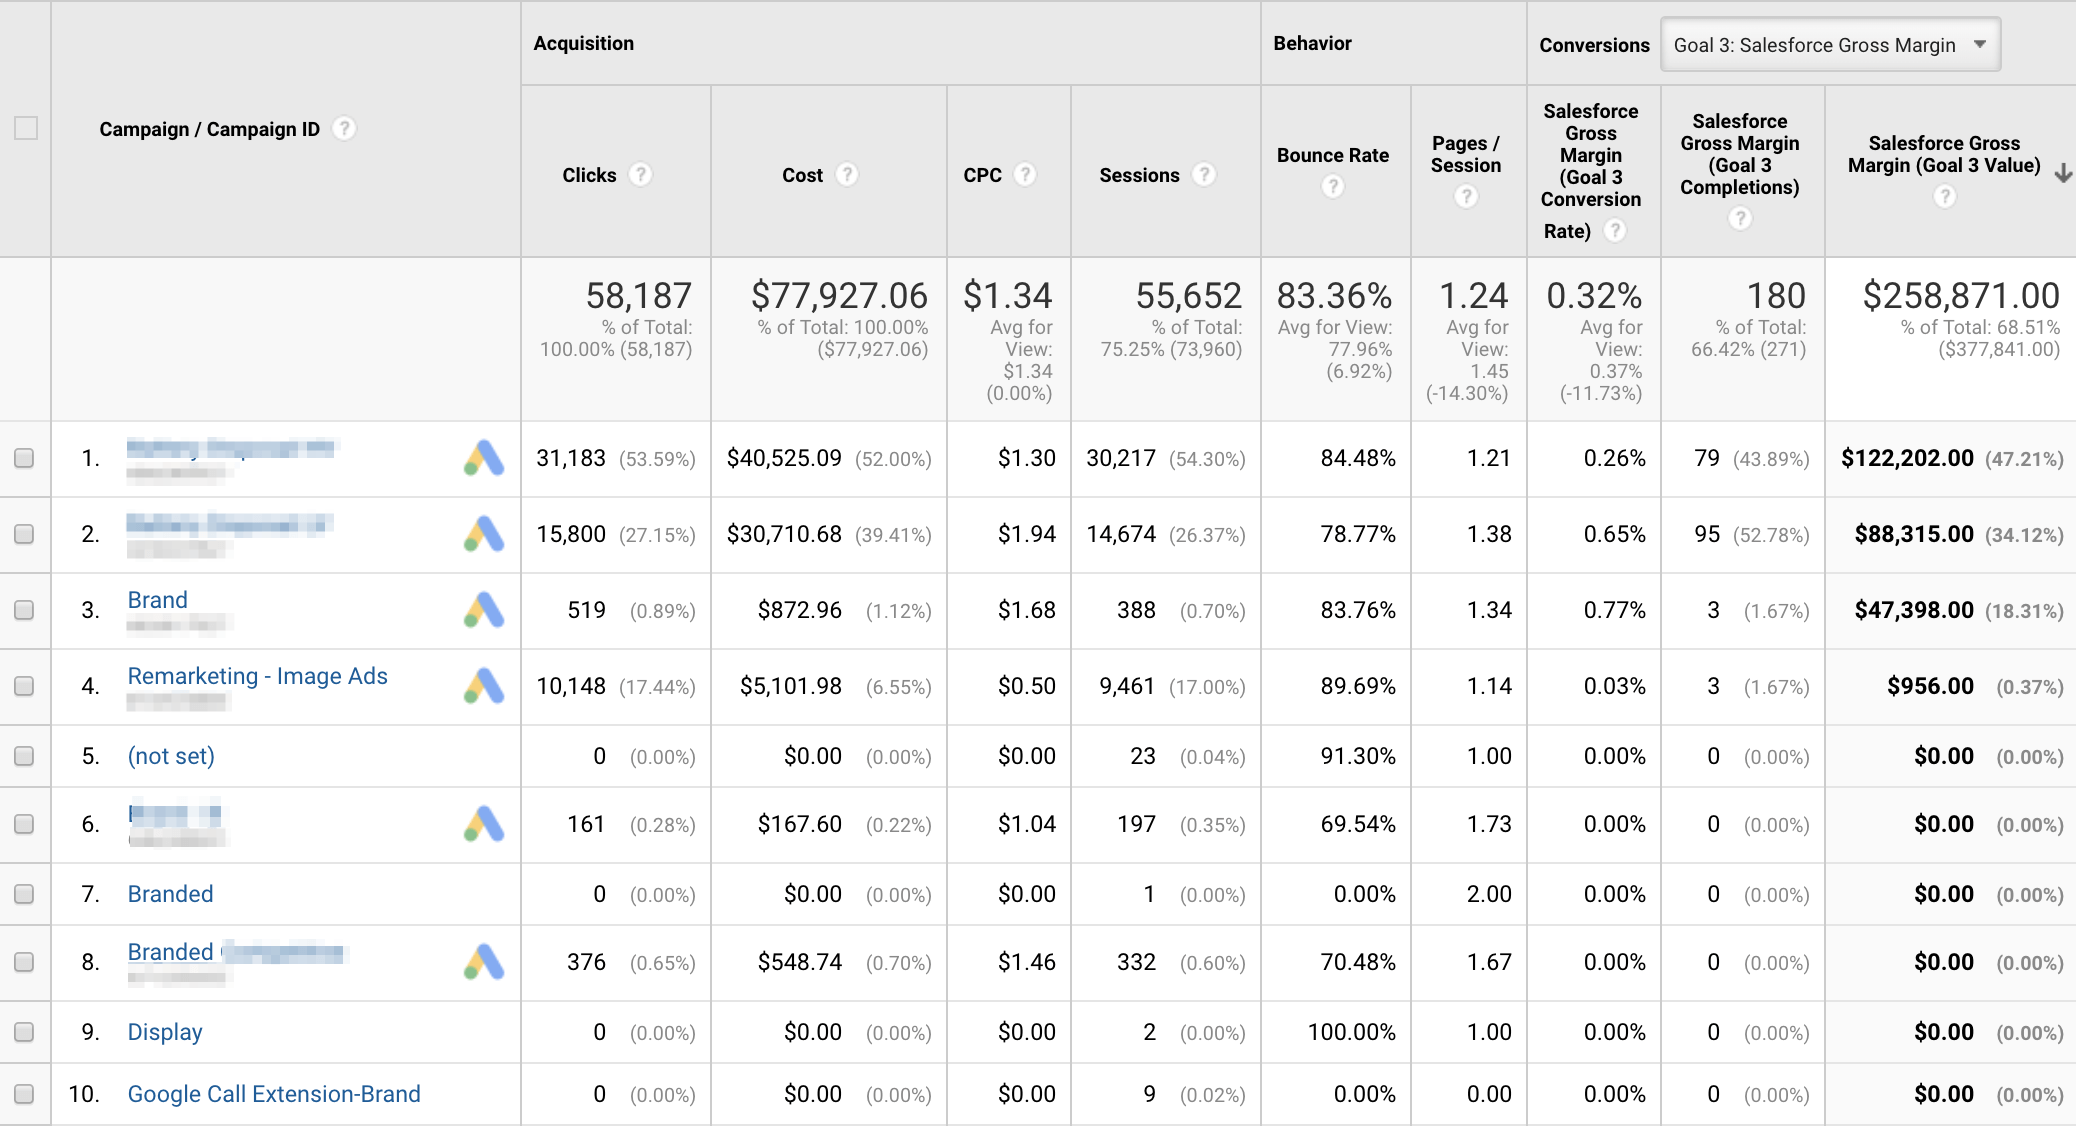This screenshot has height=1126, width=2076.
Task: Open the Sessions column help icon
Action: coord(1204,175)
